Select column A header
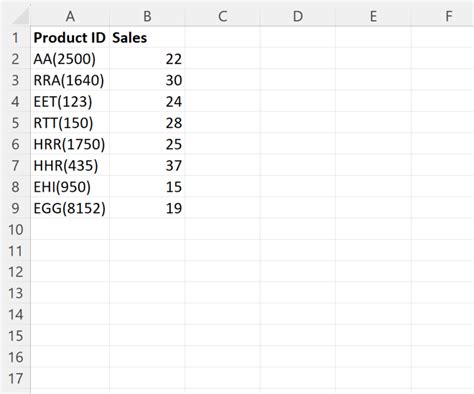This screenshot has width=474, height=394. (70, 16)
